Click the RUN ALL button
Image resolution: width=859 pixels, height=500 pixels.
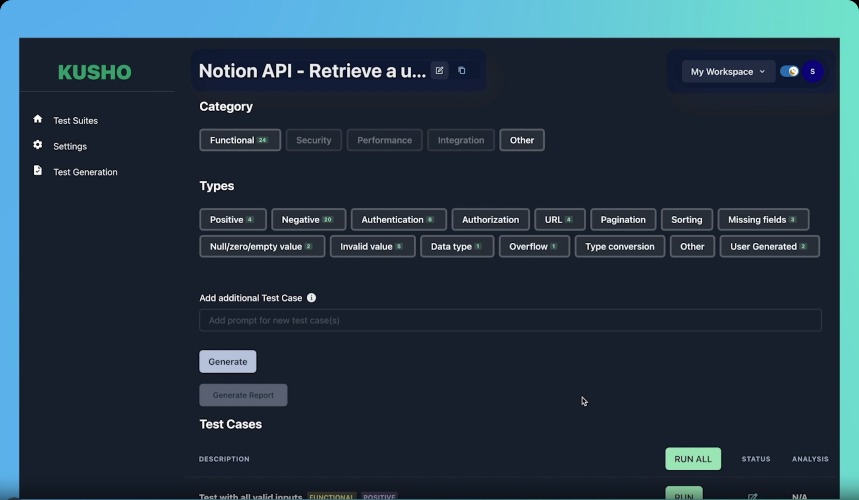(693, 459)
